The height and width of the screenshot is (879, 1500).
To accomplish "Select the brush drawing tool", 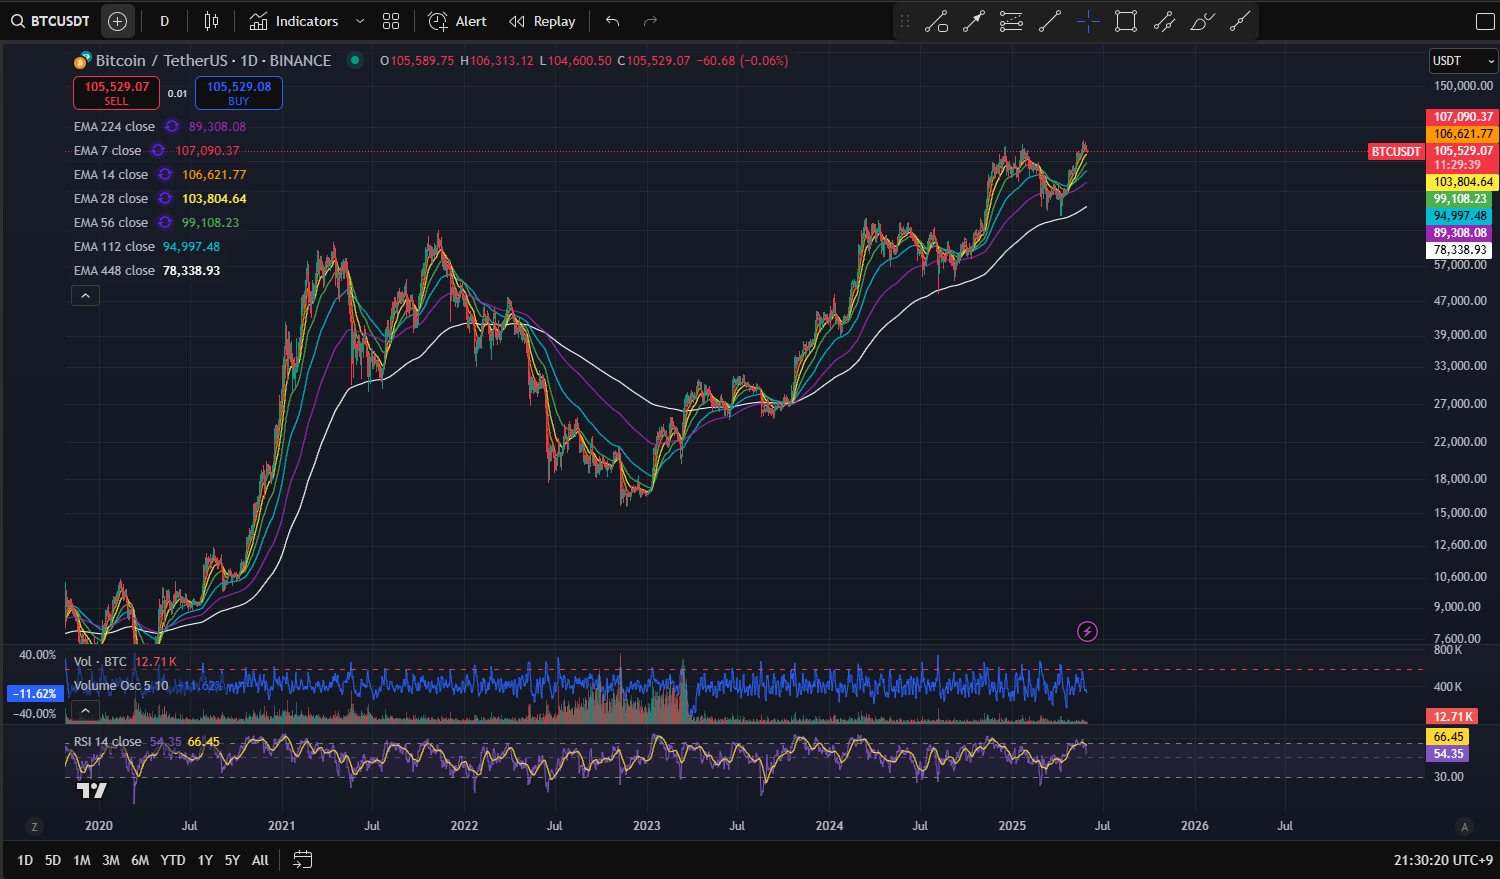I will [1202, 21].
